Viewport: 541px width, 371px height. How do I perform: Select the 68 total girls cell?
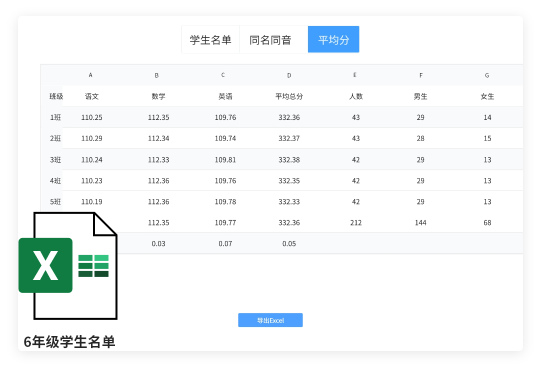[487, 223]
